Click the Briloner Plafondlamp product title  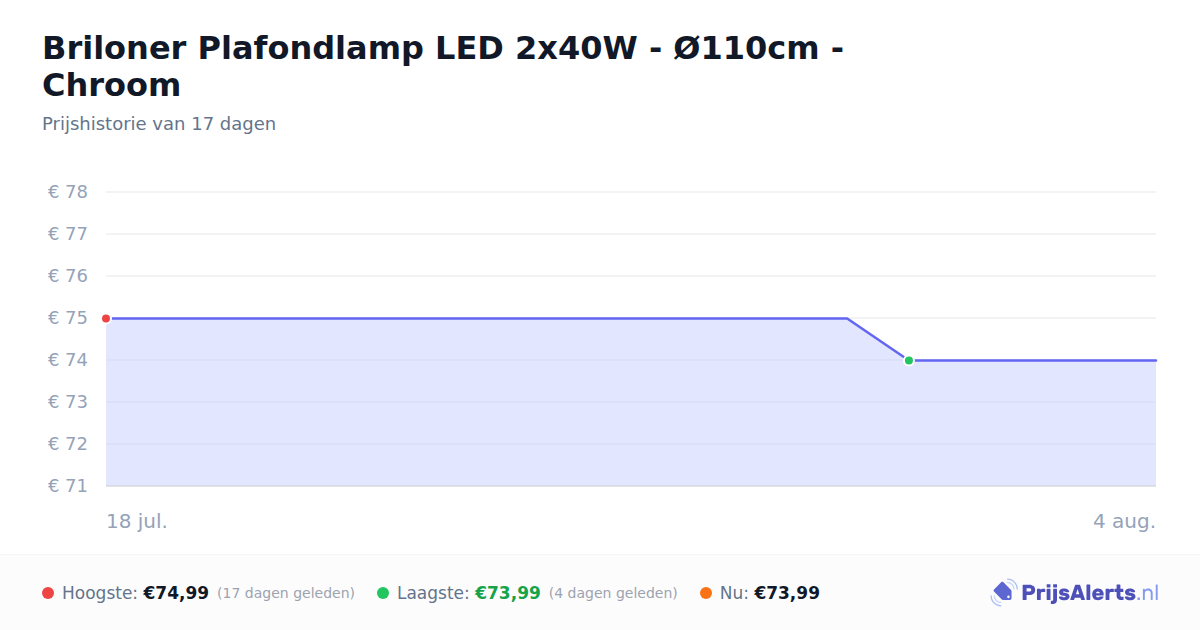[442, 66]
